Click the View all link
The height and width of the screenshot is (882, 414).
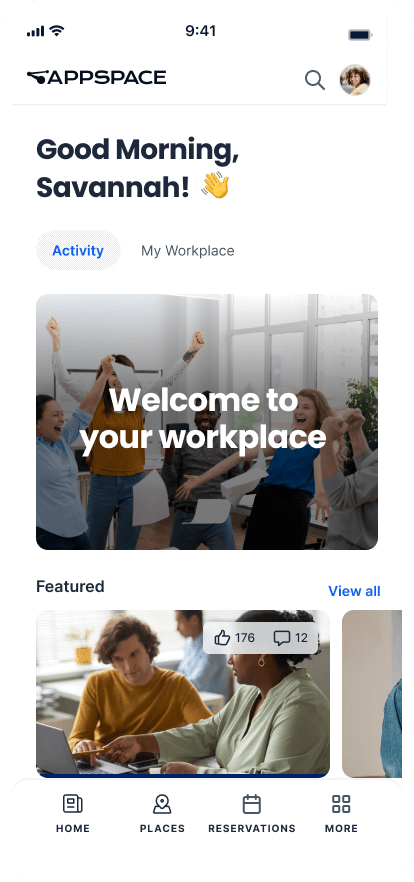[x=354, y=591]
